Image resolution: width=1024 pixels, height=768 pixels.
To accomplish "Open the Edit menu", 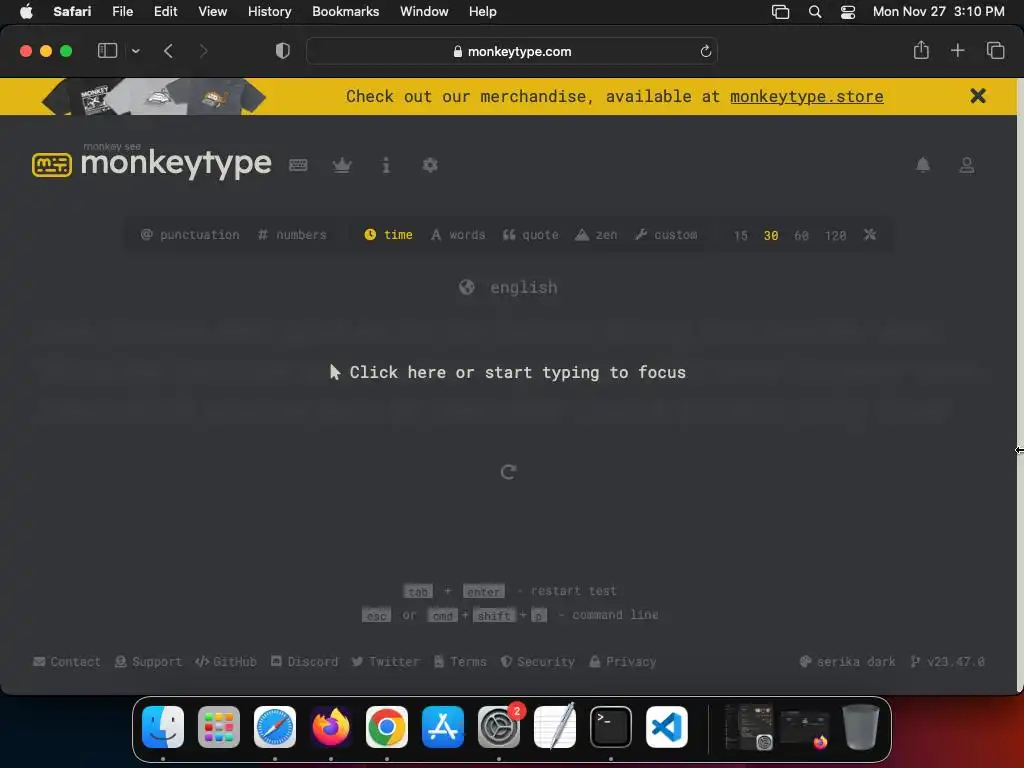I will tap(166, 11).
